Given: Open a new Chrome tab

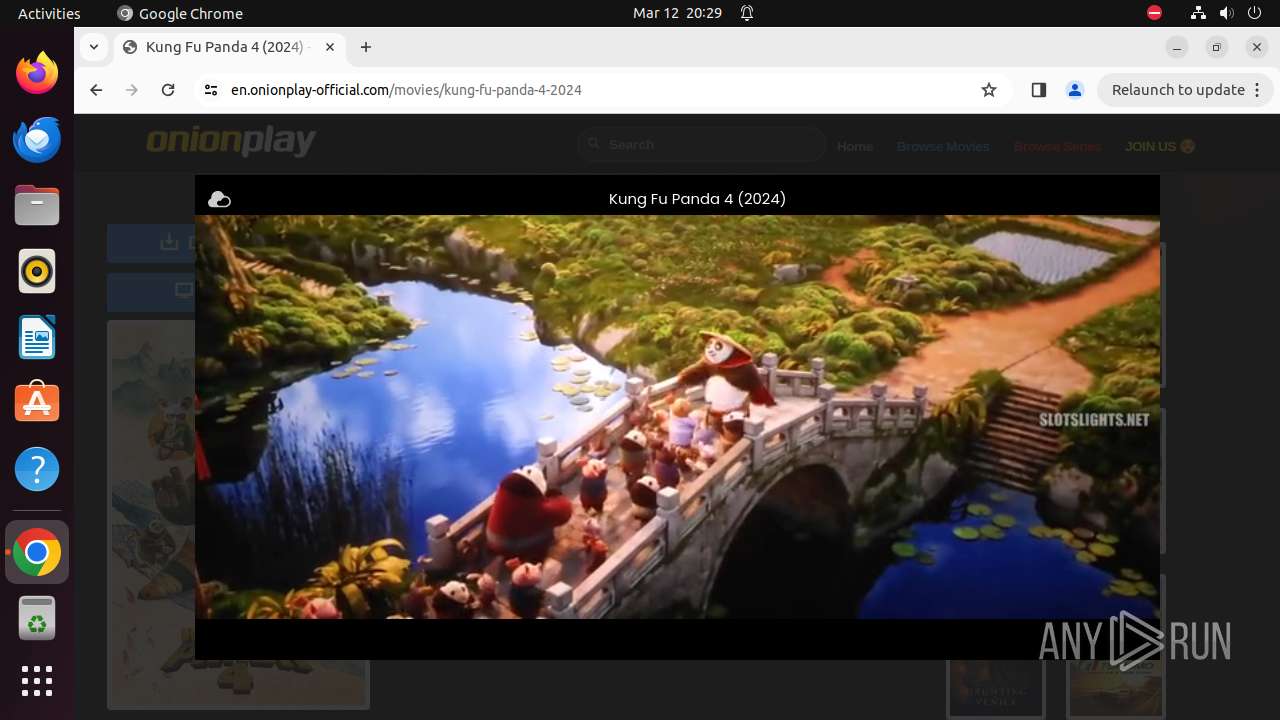Looking at the screenshot, I should click(x=366, y=47).
